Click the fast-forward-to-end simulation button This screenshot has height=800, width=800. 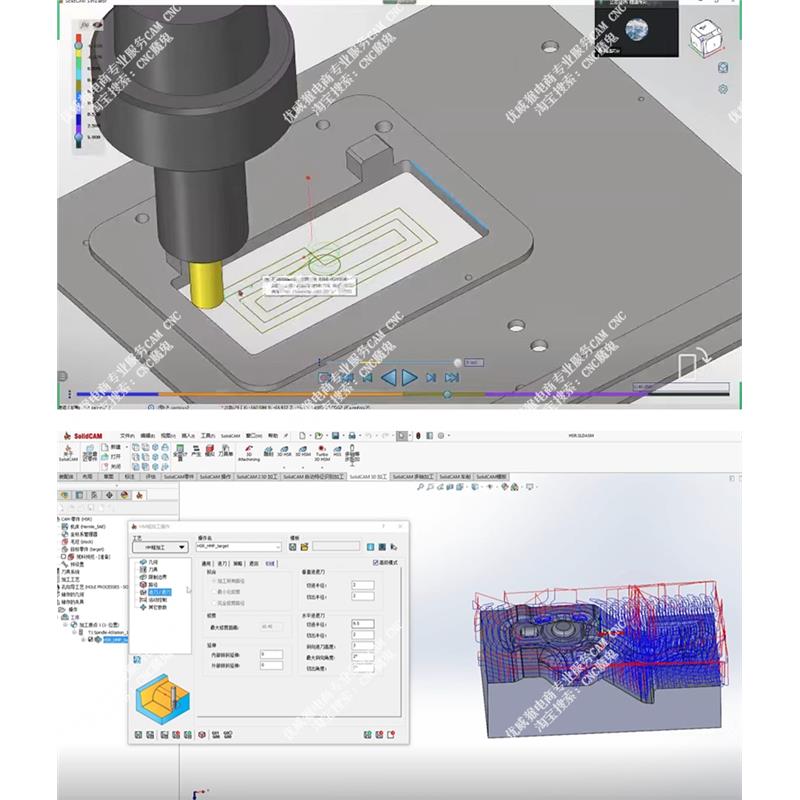pyautogui.click(x=452, y=378)
